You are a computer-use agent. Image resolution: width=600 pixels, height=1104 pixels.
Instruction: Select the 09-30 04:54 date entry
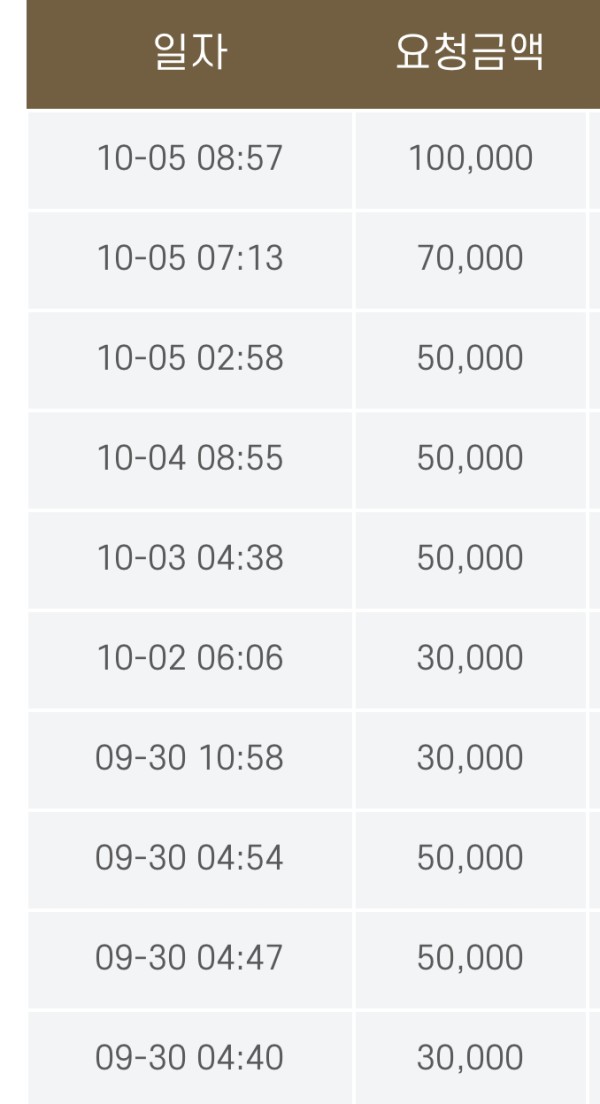(x=190, y=858)
